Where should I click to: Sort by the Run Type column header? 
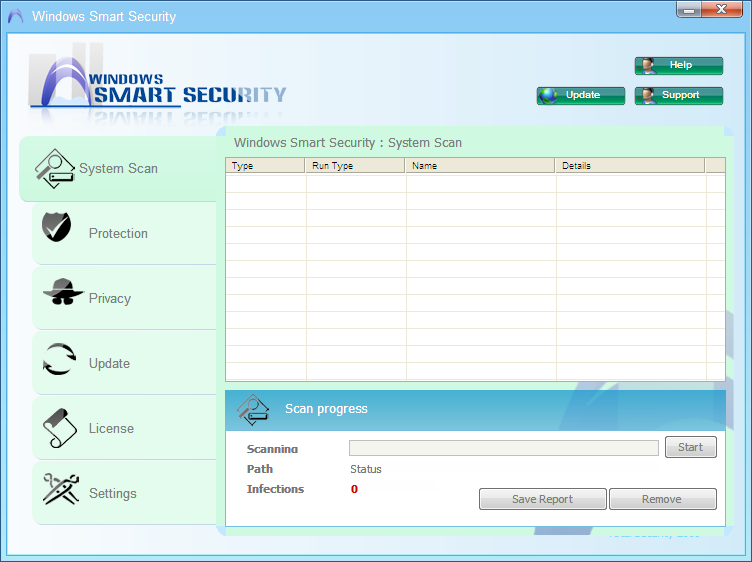tap(355, 166)
